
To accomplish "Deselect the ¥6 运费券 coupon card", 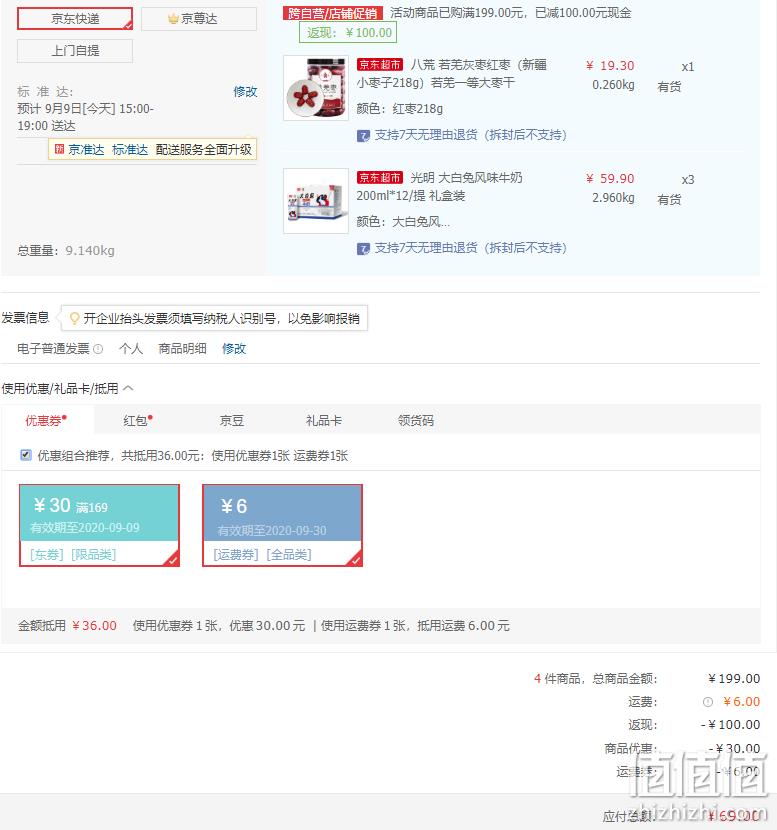I will tap(283, 526).
